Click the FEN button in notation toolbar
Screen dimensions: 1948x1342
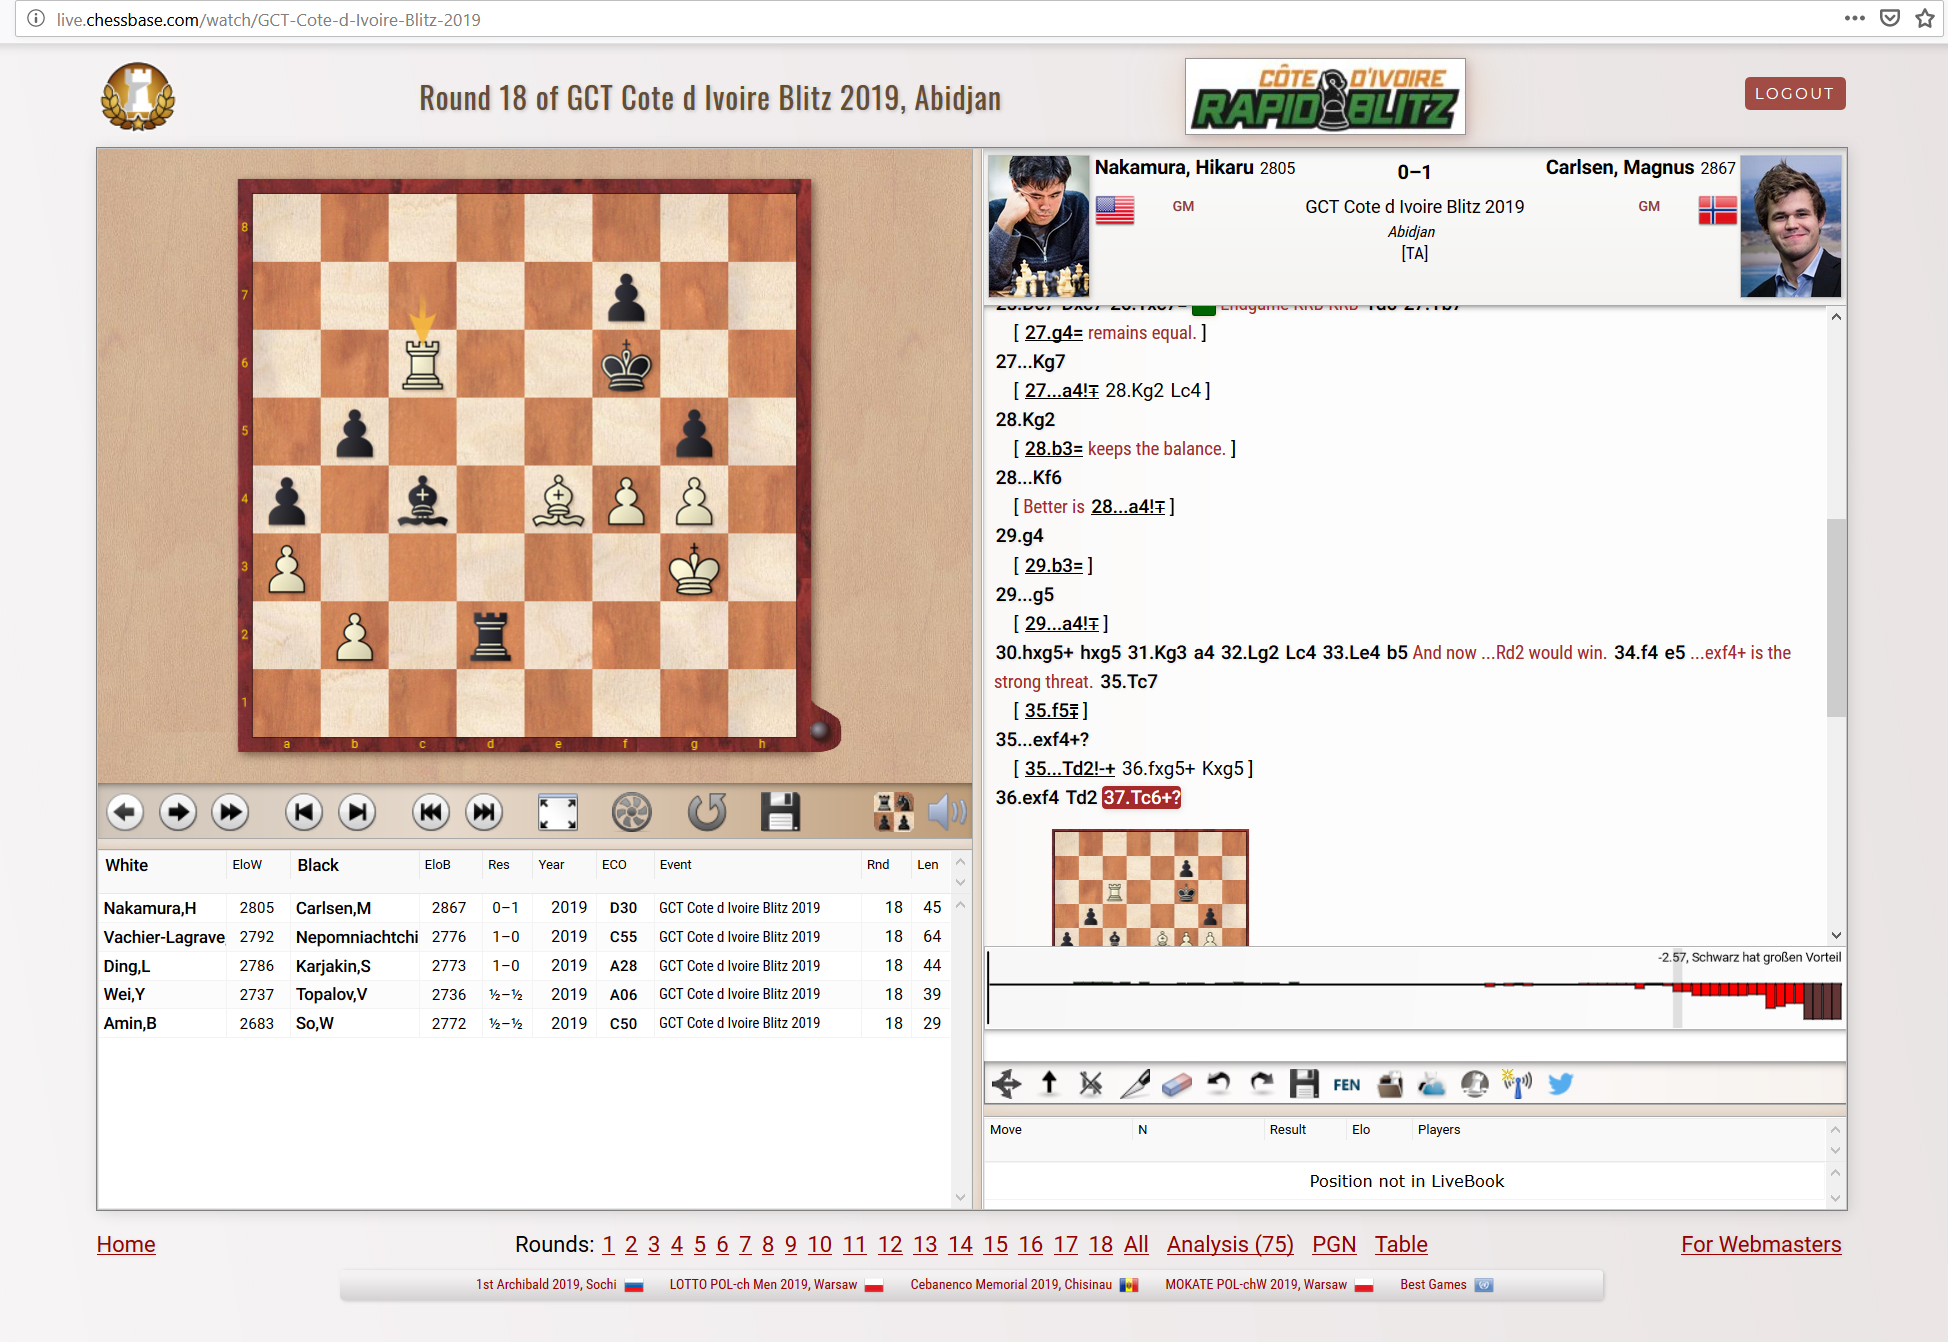point(1346,1084)
